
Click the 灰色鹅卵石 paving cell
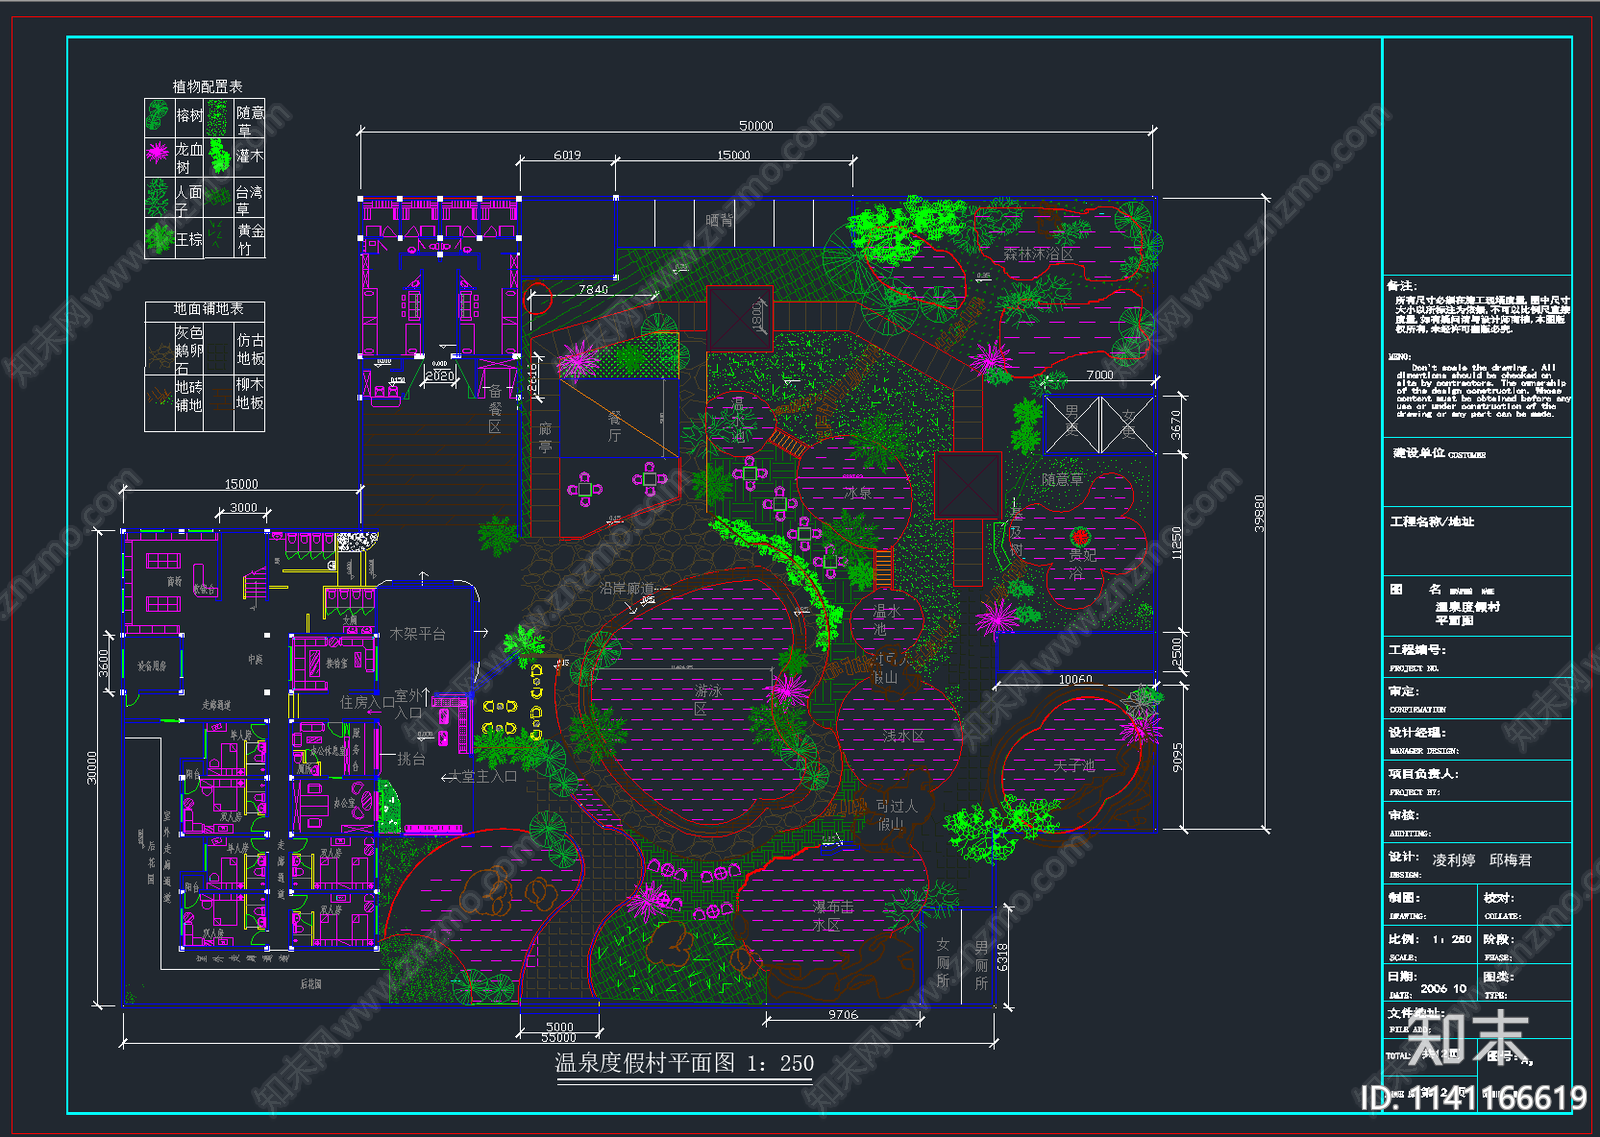point(189,350)
